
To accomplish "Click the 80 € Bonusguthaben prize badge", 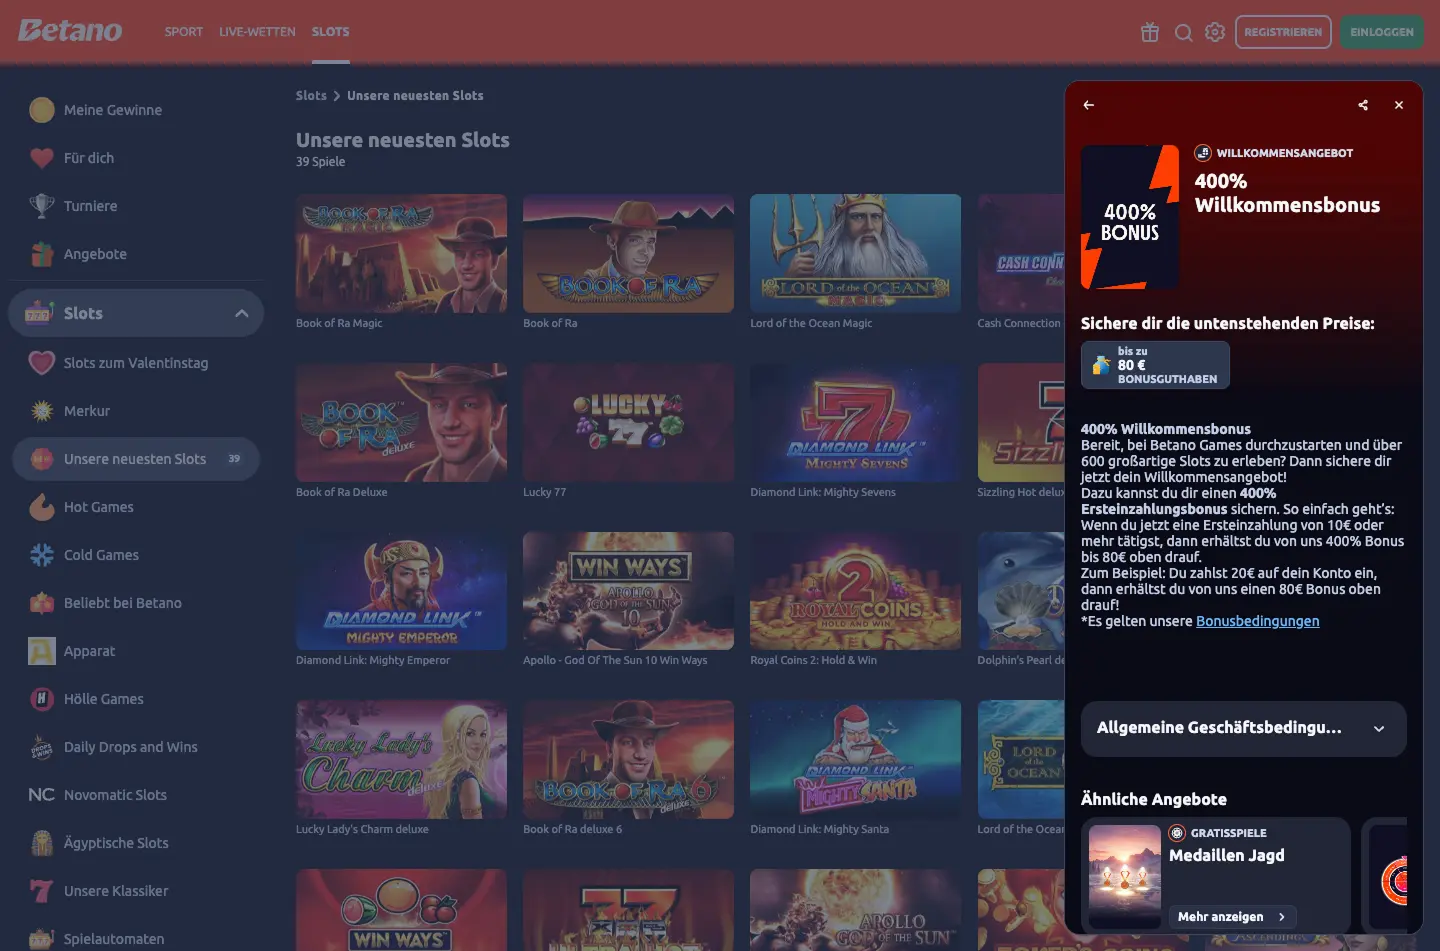I will 1155,365.
